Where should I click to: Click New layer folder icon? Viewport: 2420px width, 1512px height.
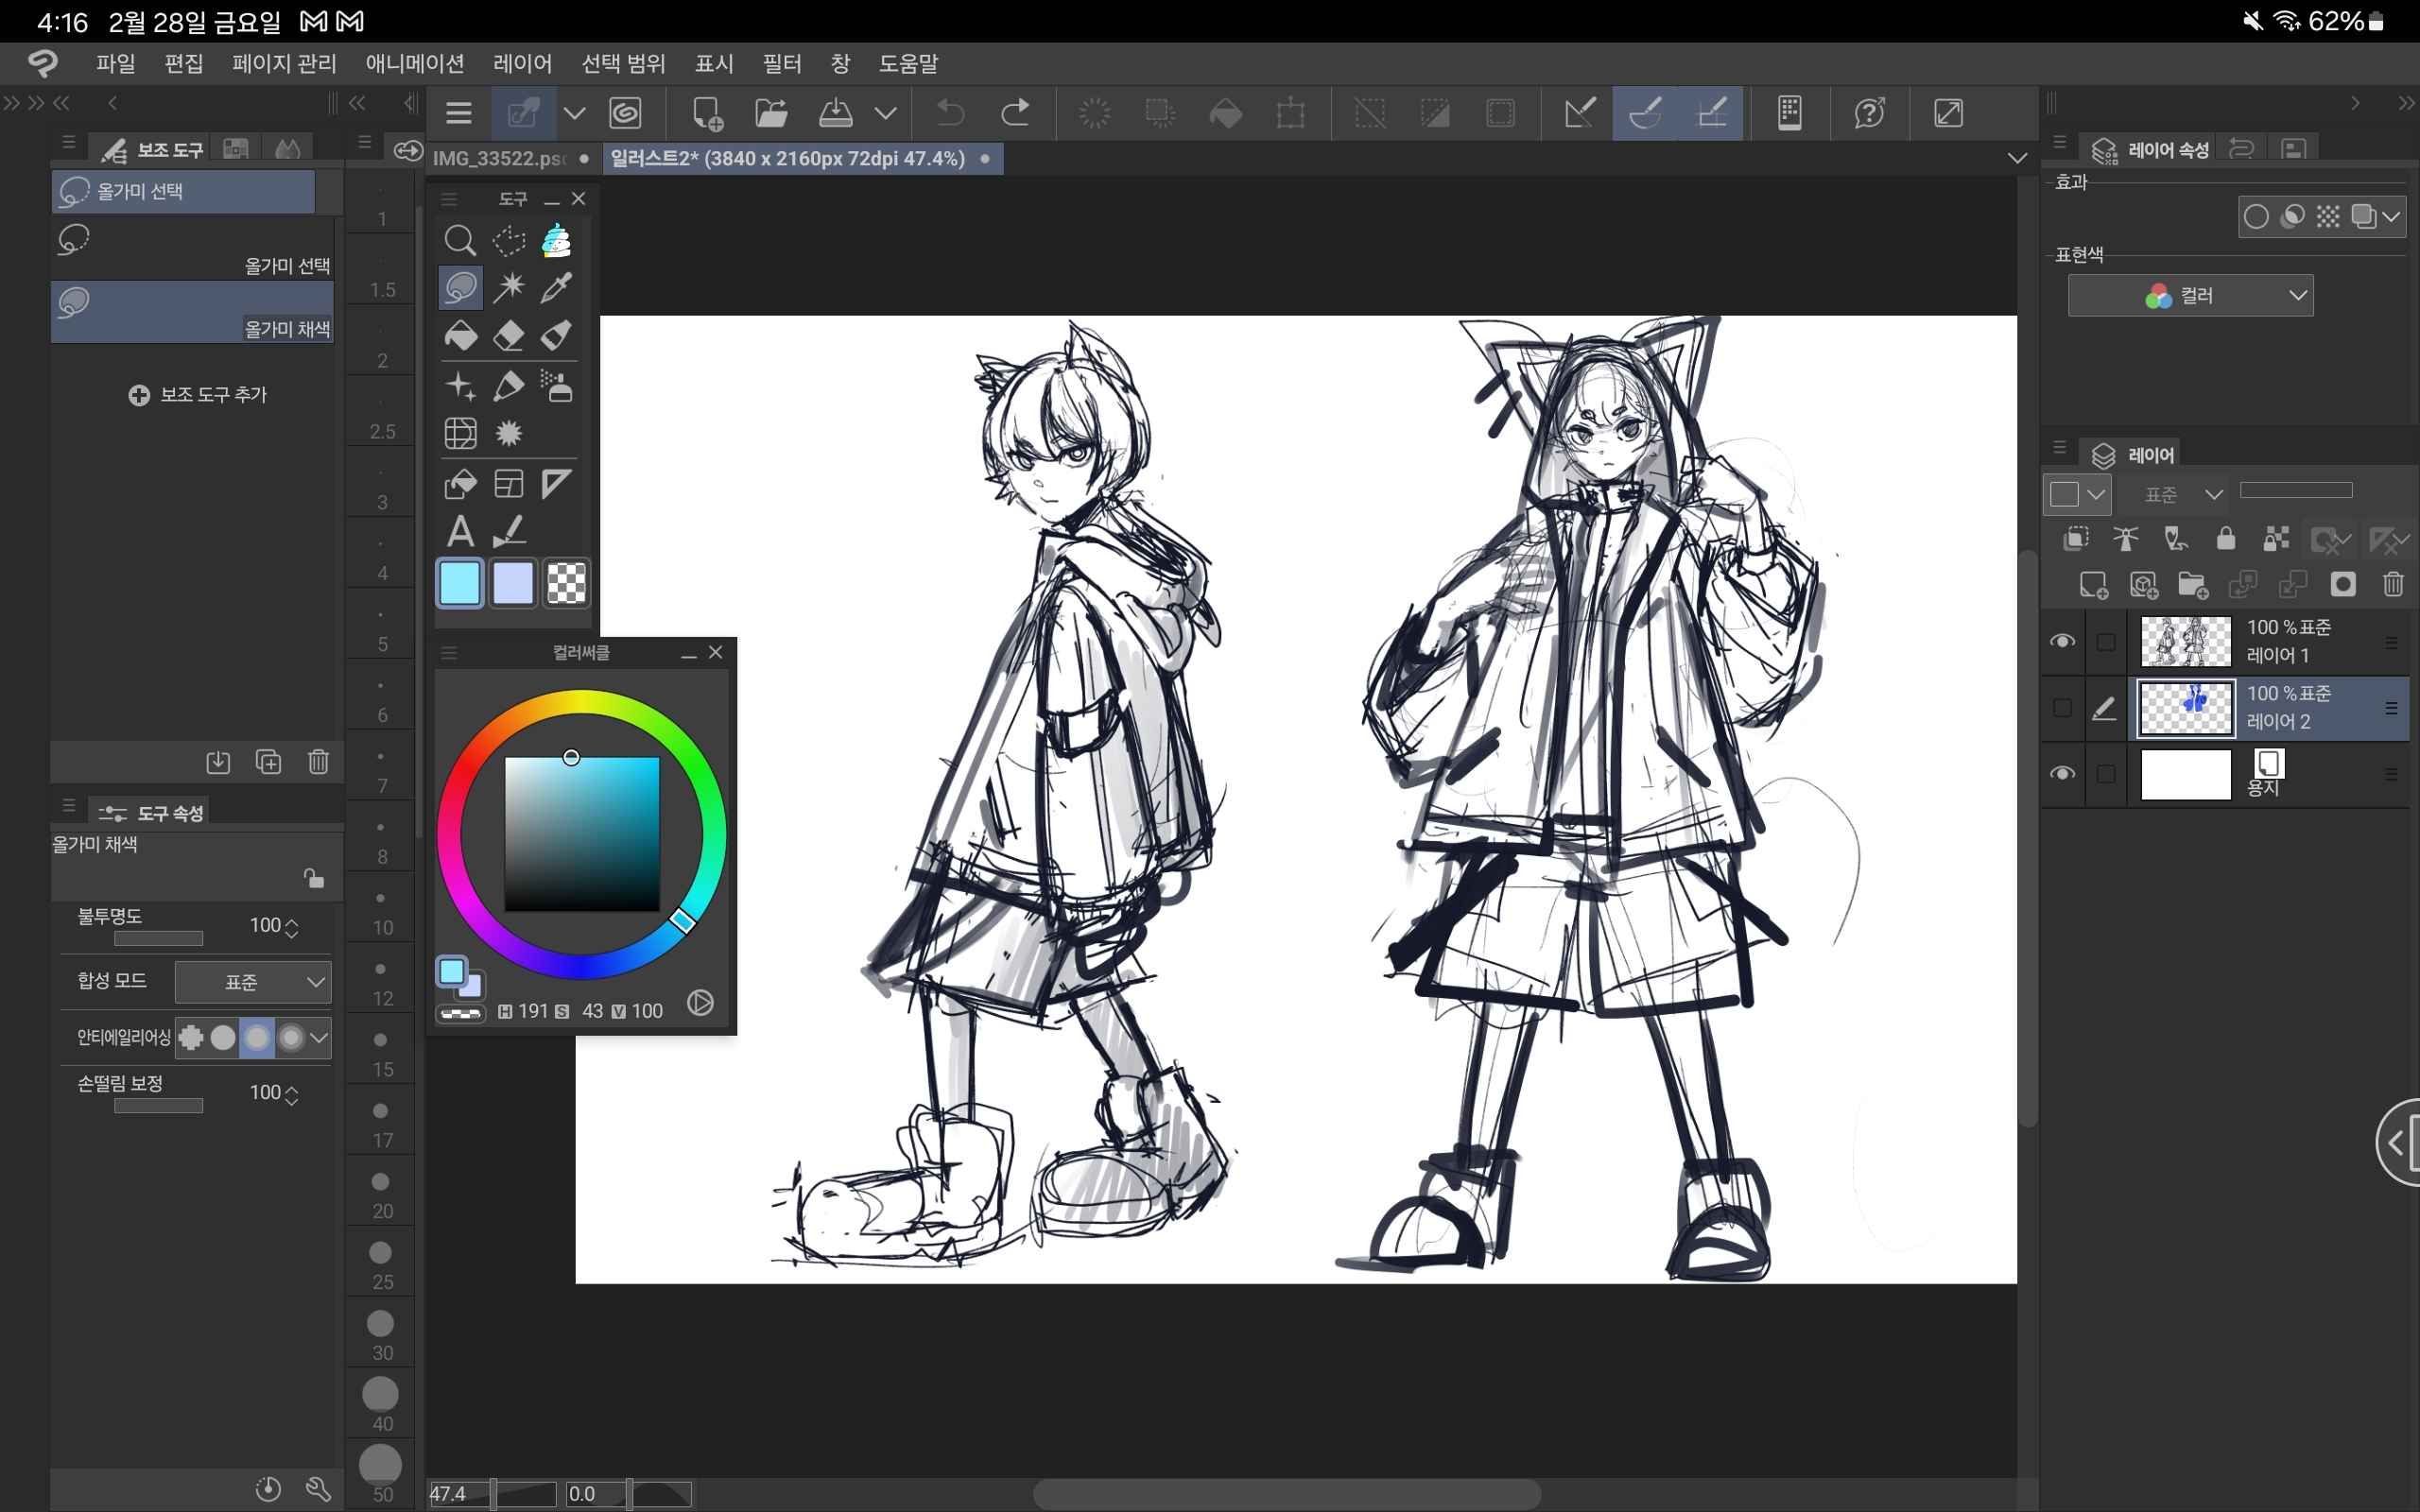(2193, 584)
